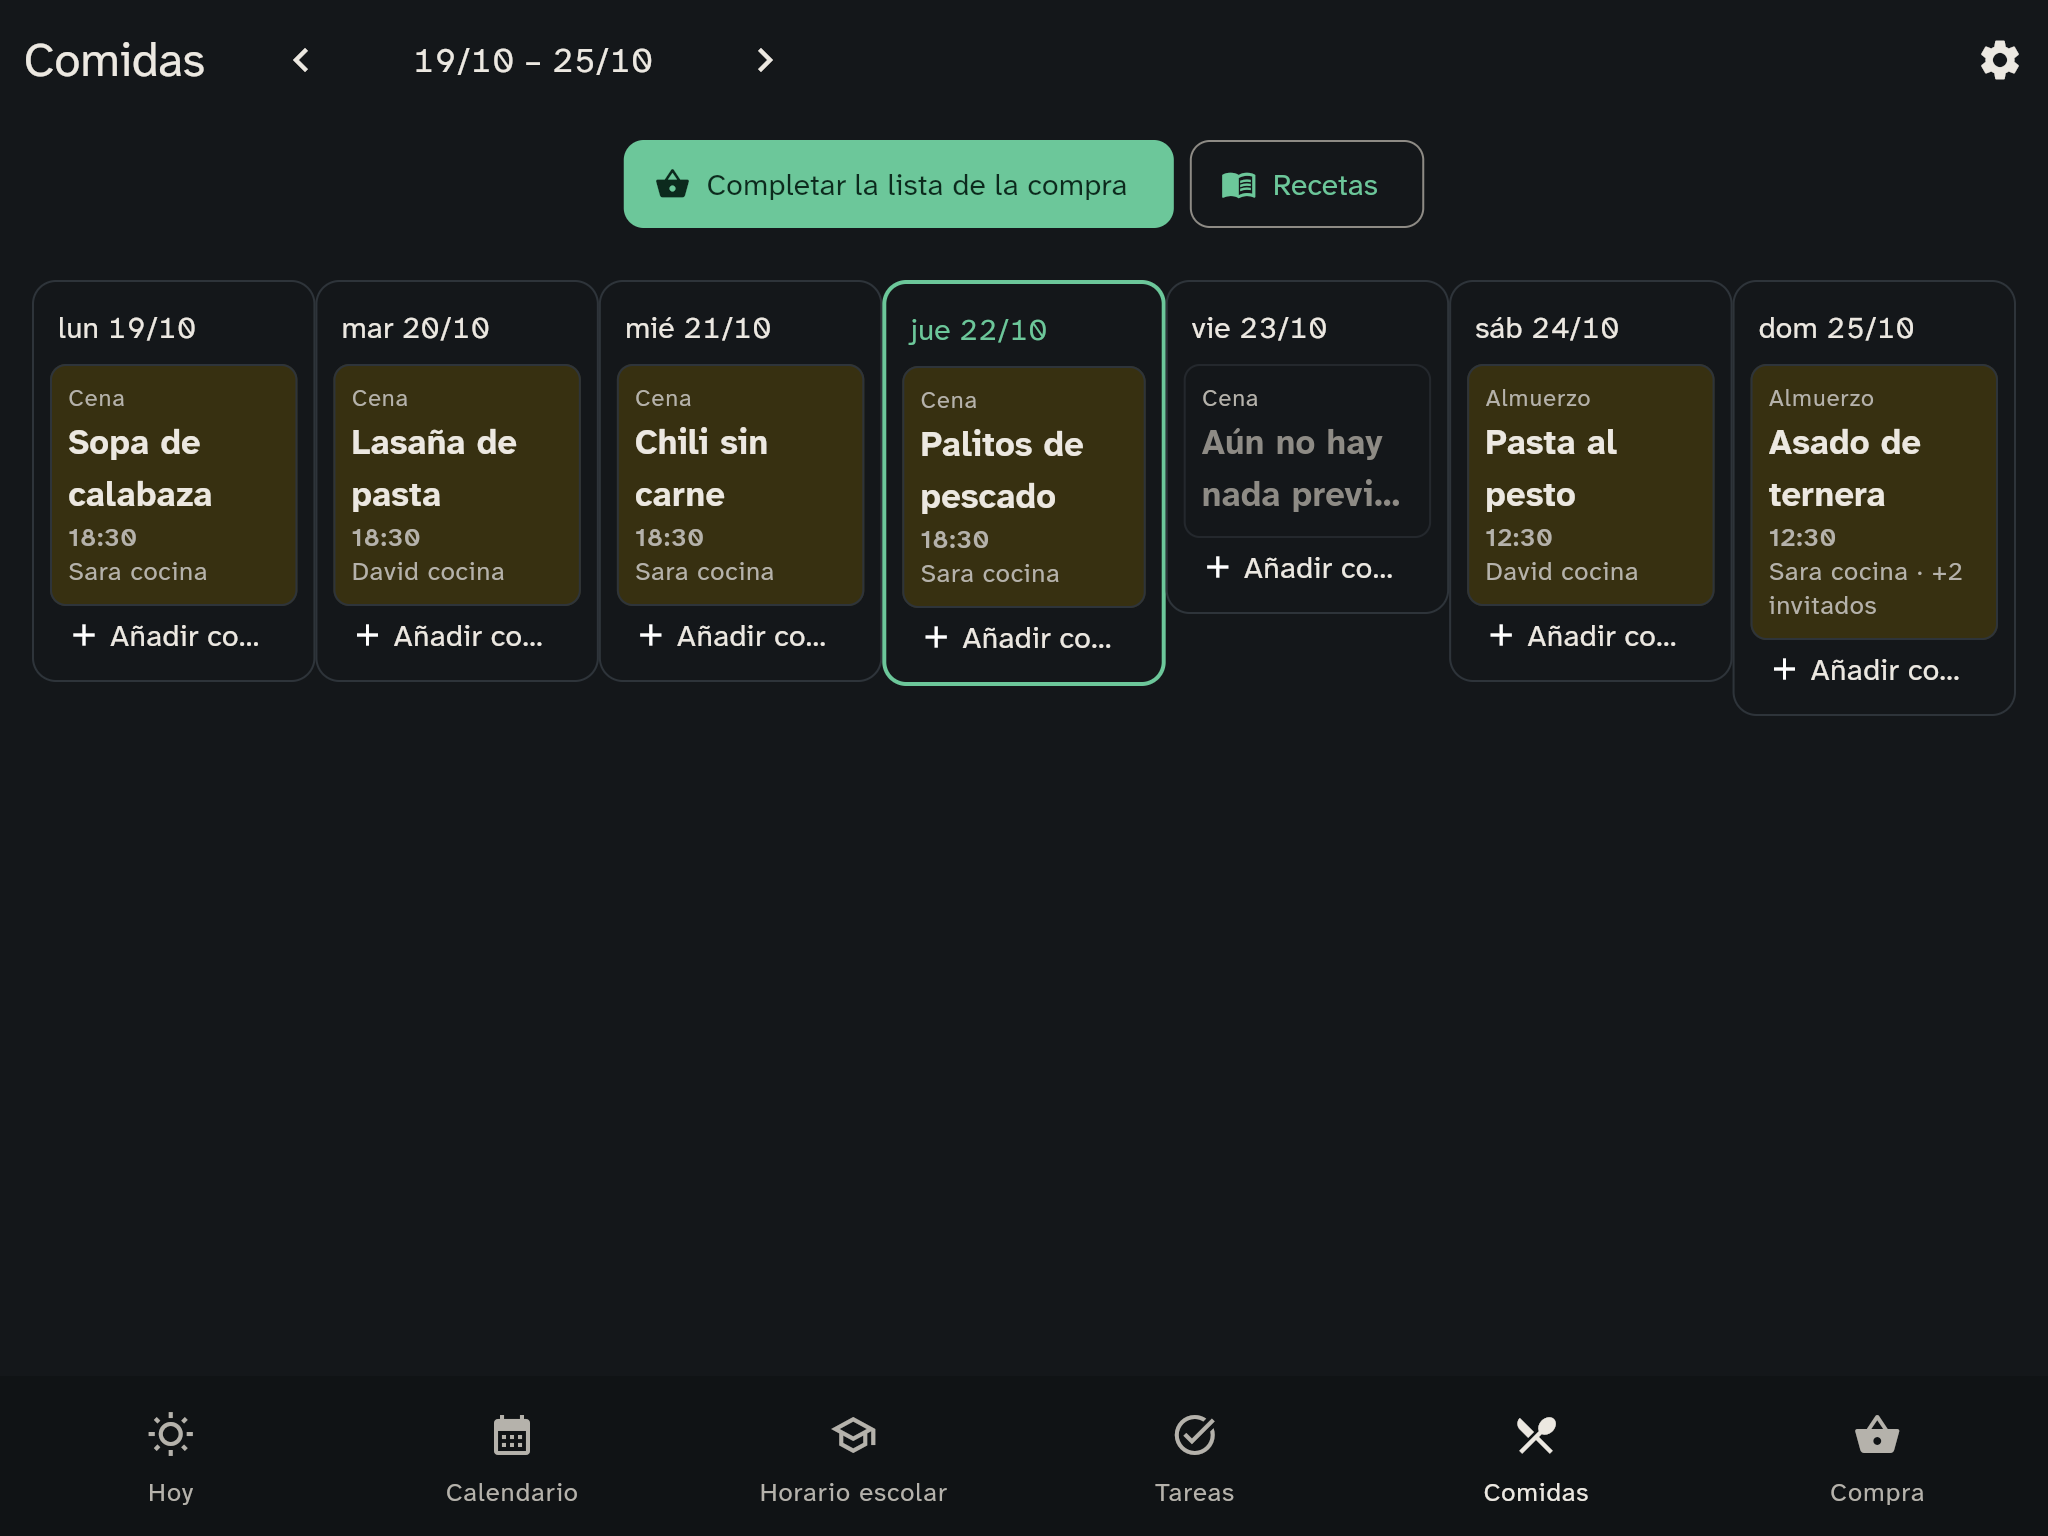Switch to the Tareas tab label
Screen dimensions: 2048x1536
(x=1195, y=1492)
